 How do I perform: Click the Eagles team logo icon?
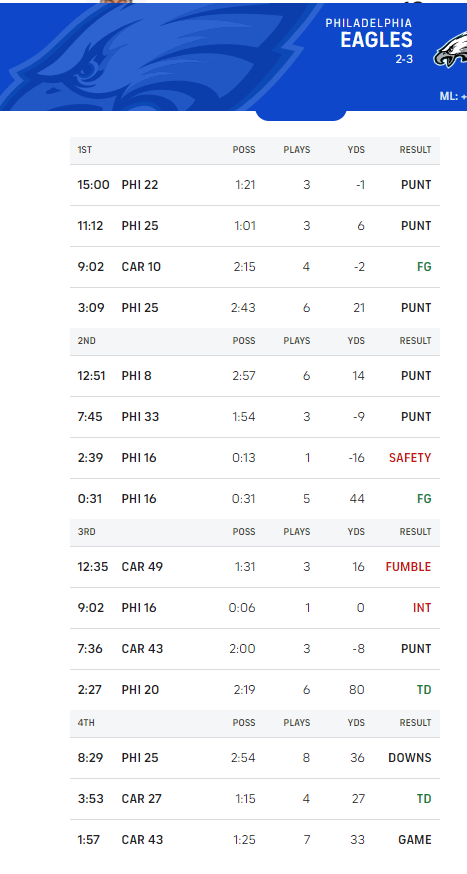(450, 50)
